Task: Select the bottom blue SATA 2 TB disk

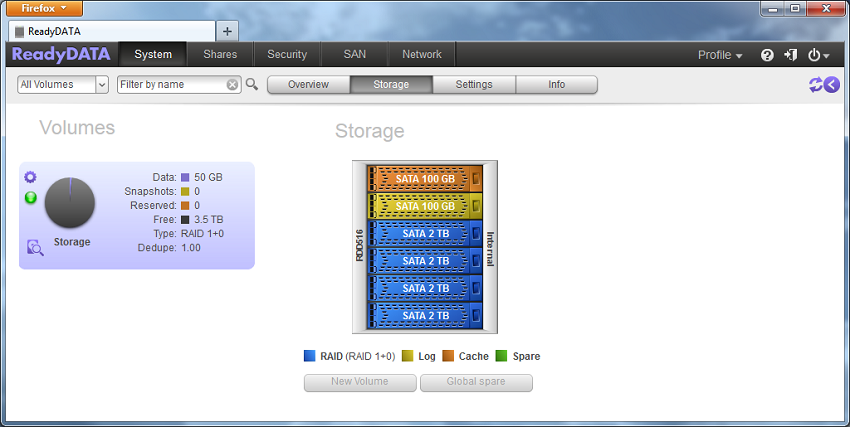Action: click(424, 315)
